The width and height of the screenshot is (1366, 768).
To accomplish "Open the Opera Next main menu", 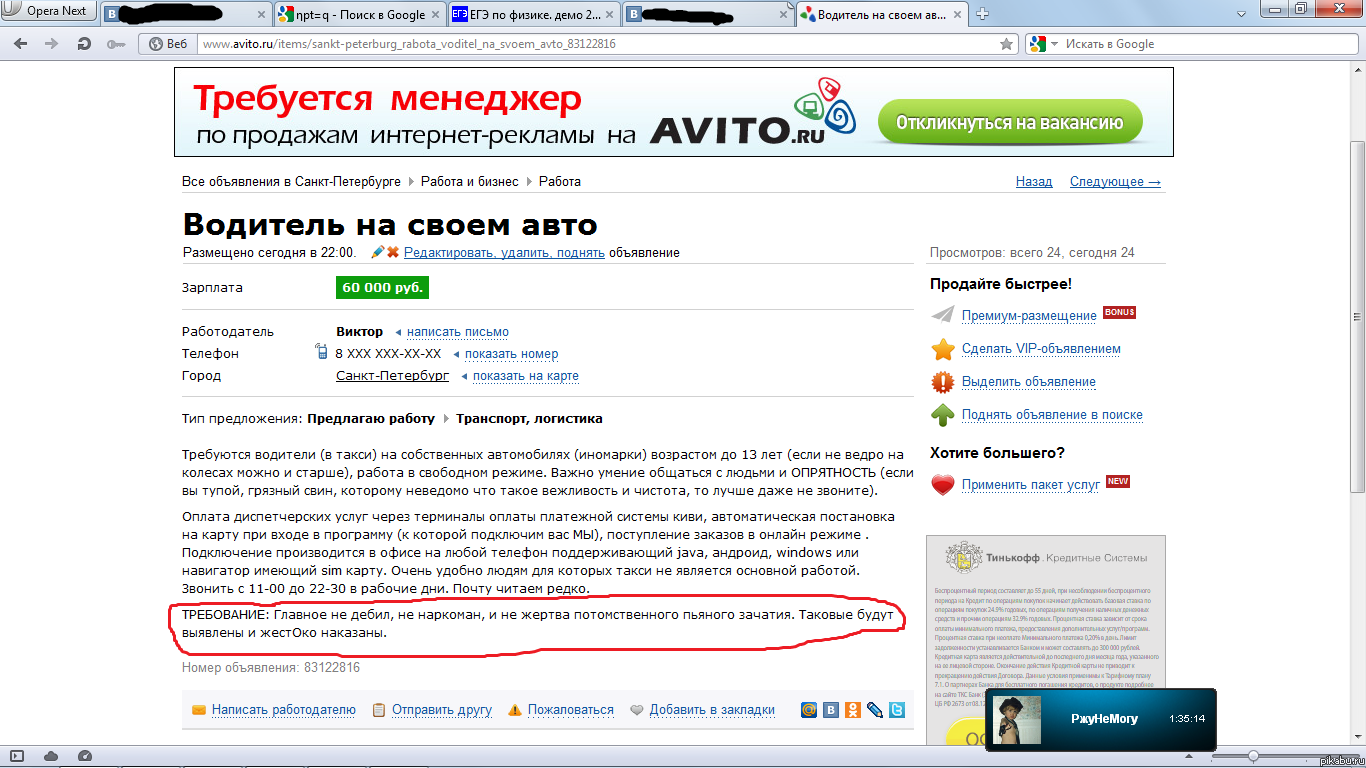I will pyautogui.click(x=48, y=12).
